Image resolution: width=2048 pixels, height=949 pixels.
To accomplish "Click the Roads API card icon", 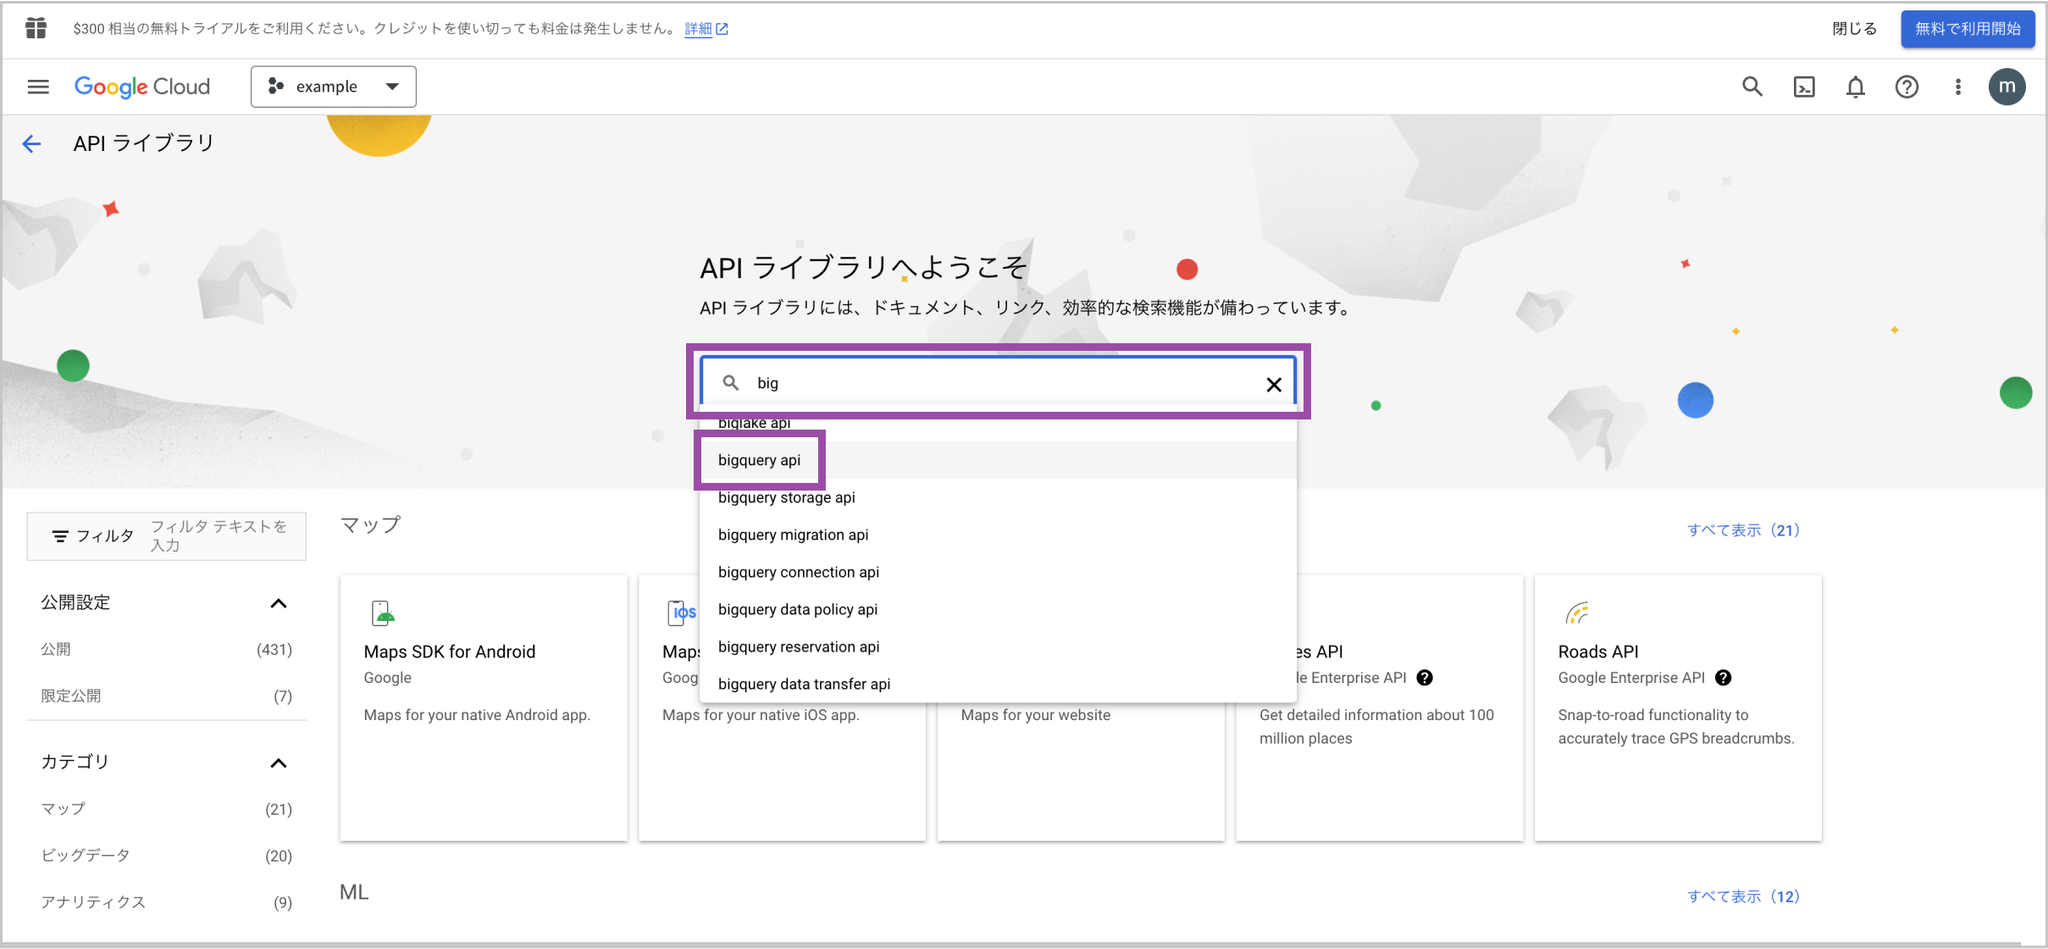I will point(1577,612).
